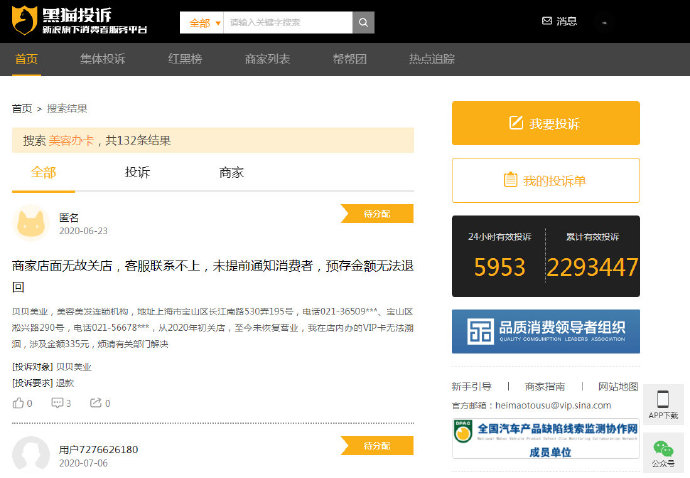Click the 我的投诉单 clipboard icon
The width and height of the screenshot is (690, 478).
(510, 180)
